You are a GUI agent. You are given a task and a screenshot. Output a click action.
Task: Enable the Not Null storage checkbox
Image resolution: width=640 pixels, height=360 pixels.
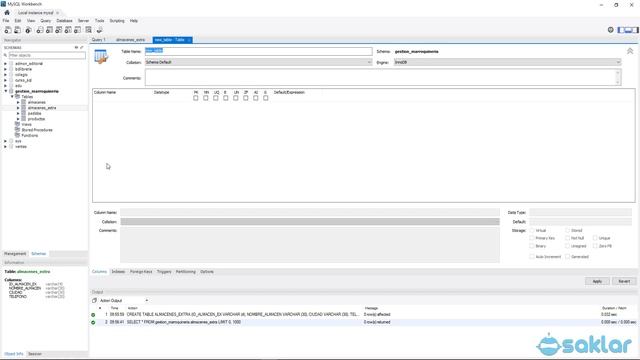point(567,238)
